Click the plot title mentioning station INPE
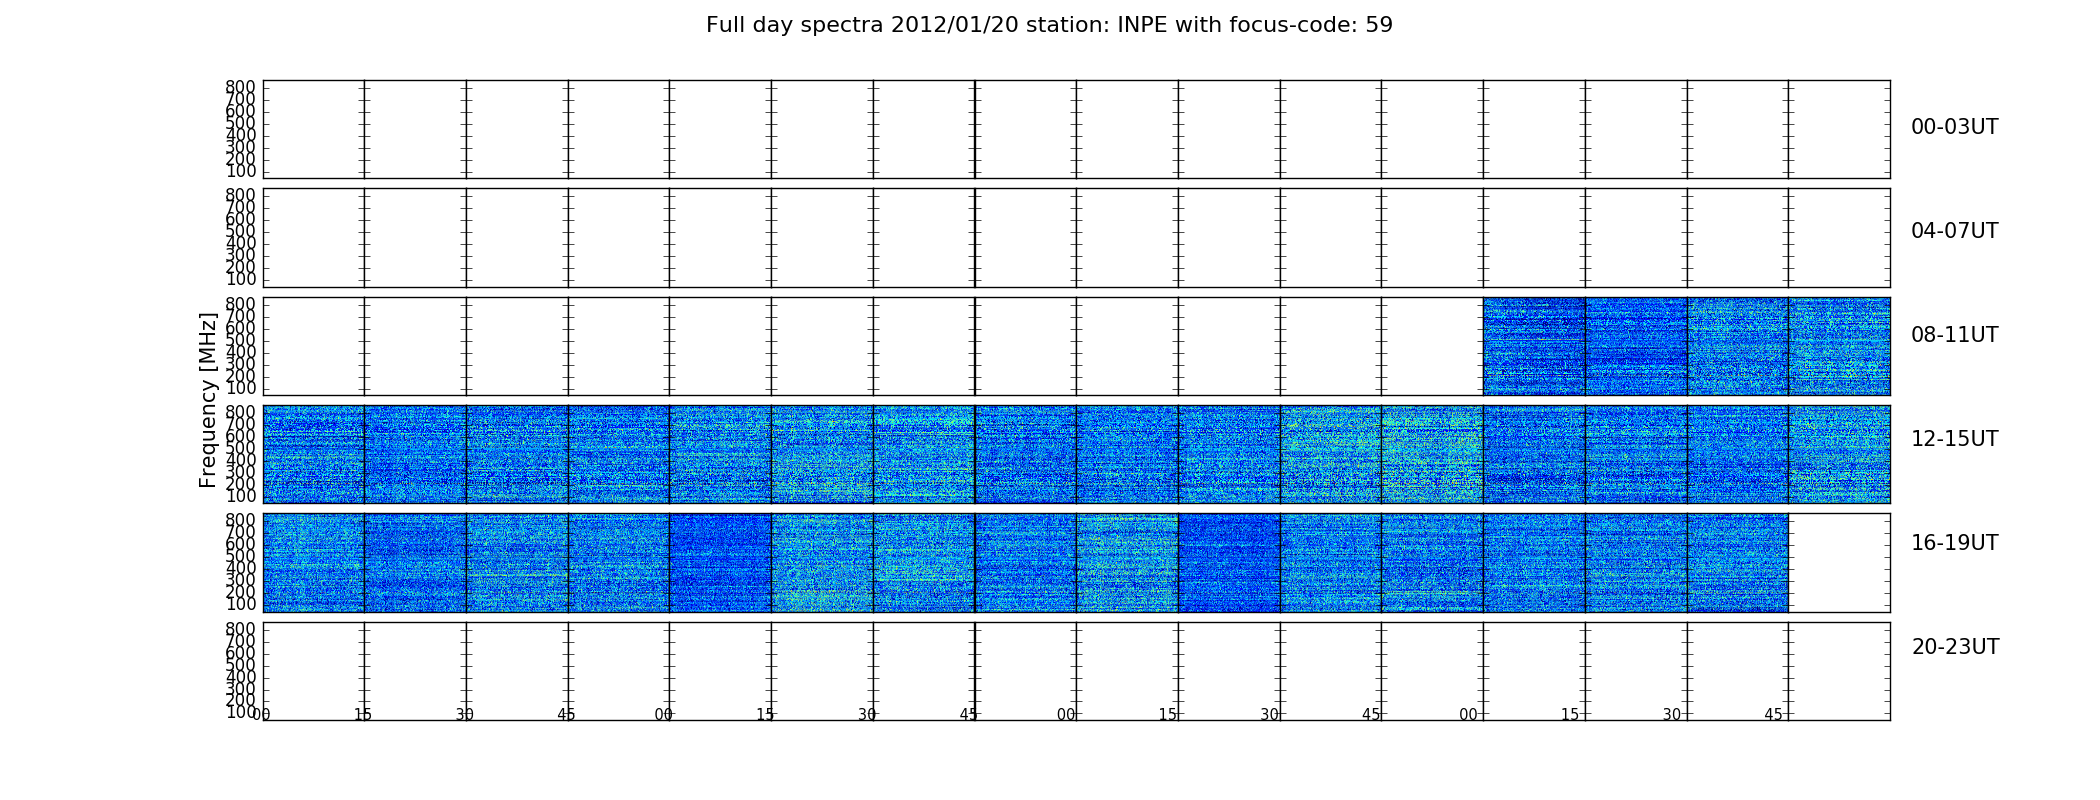 1049,25
